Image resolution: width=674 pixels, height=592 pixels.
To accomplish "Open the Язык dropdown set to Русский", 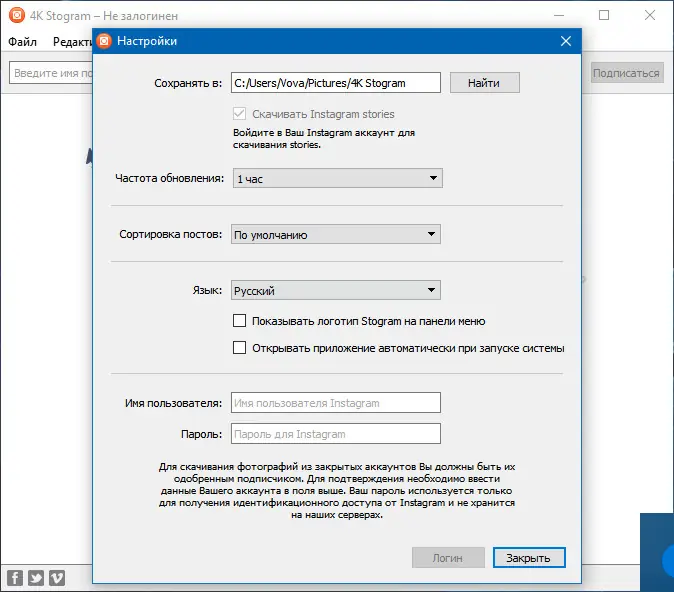I will coord(336,290).
